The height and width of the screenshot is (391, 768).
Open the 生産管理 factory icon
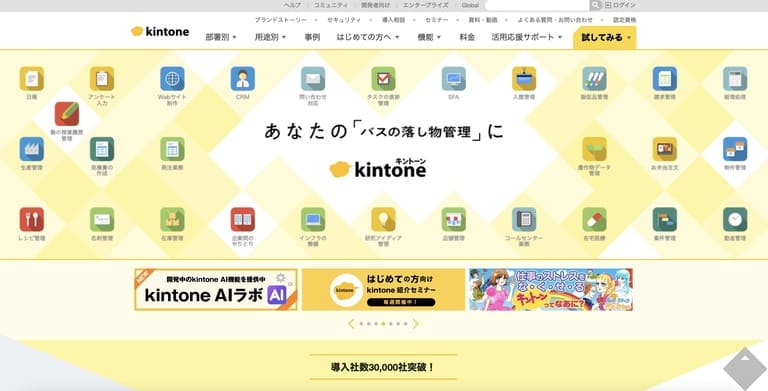[x=32, y=149]
